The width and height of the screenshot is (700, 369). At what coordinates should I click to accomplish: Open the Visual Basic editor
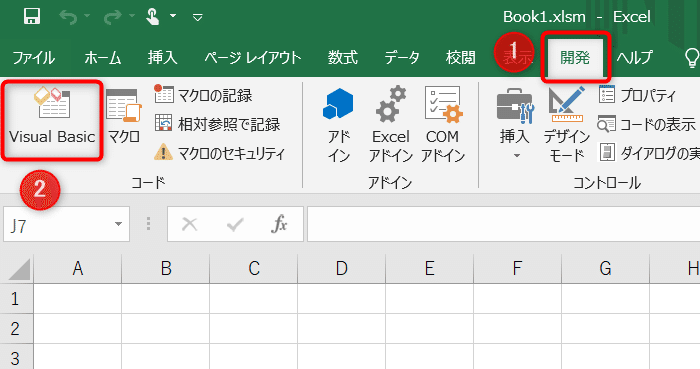(x=52, y=120)
